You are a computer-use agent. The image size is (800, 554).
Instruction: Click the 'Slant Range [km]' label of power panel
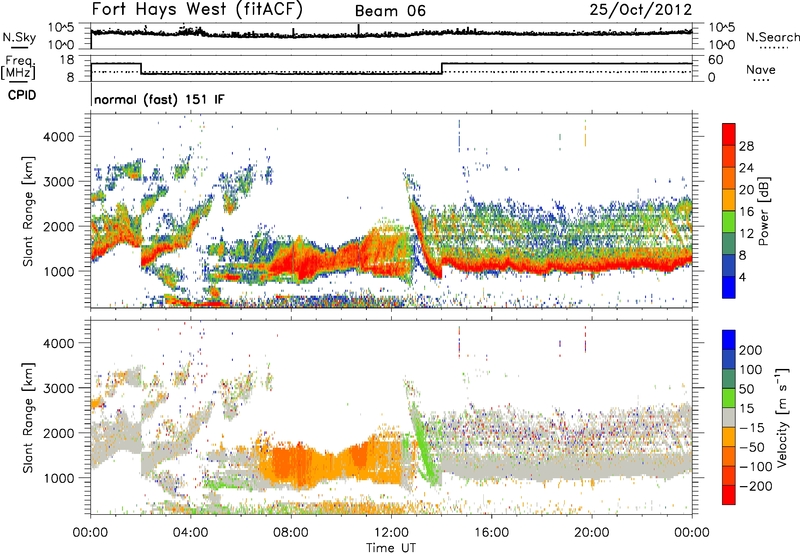click(29, 211)
